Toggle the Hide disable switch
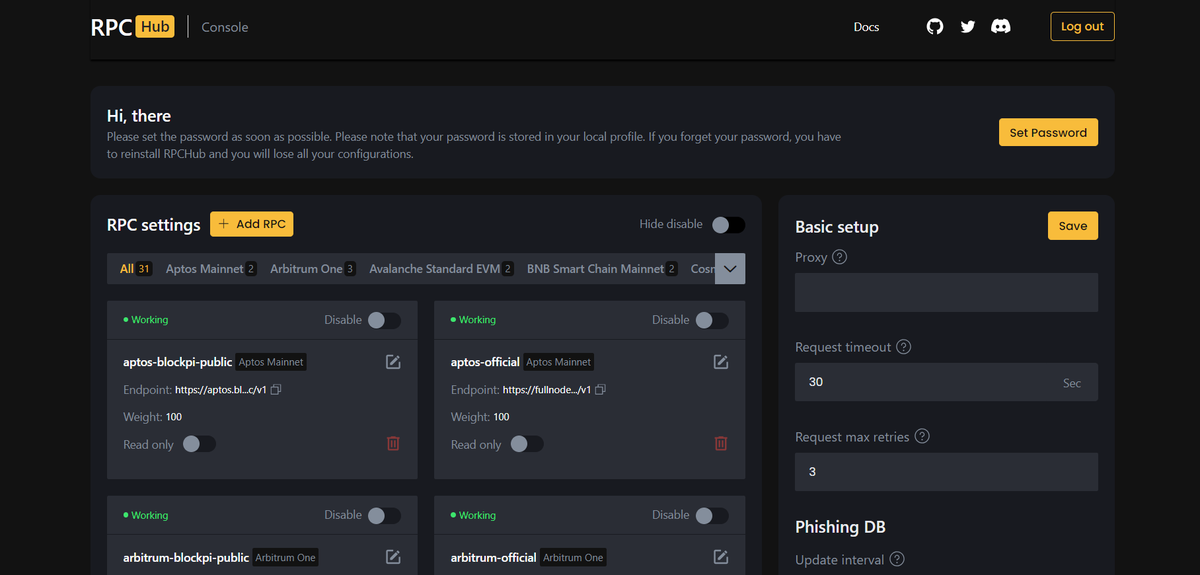This screenshot has width=1200, height=575. point(728,225)
